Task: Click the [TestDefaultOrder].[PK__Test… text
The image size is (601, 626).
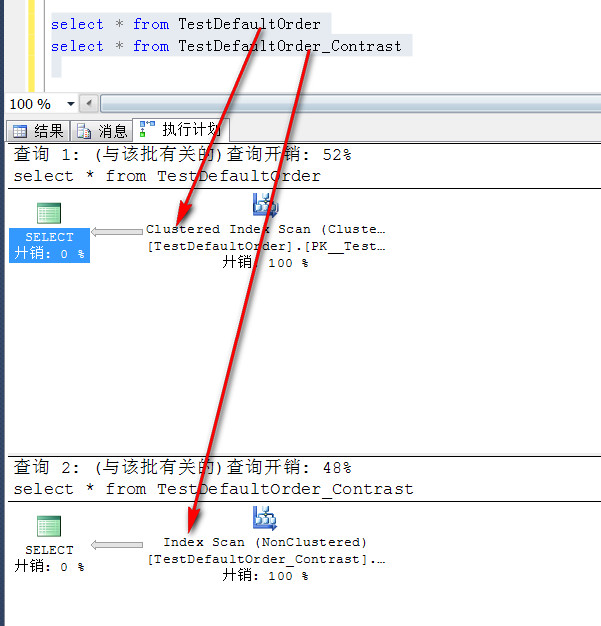Action: click(266, 246)
